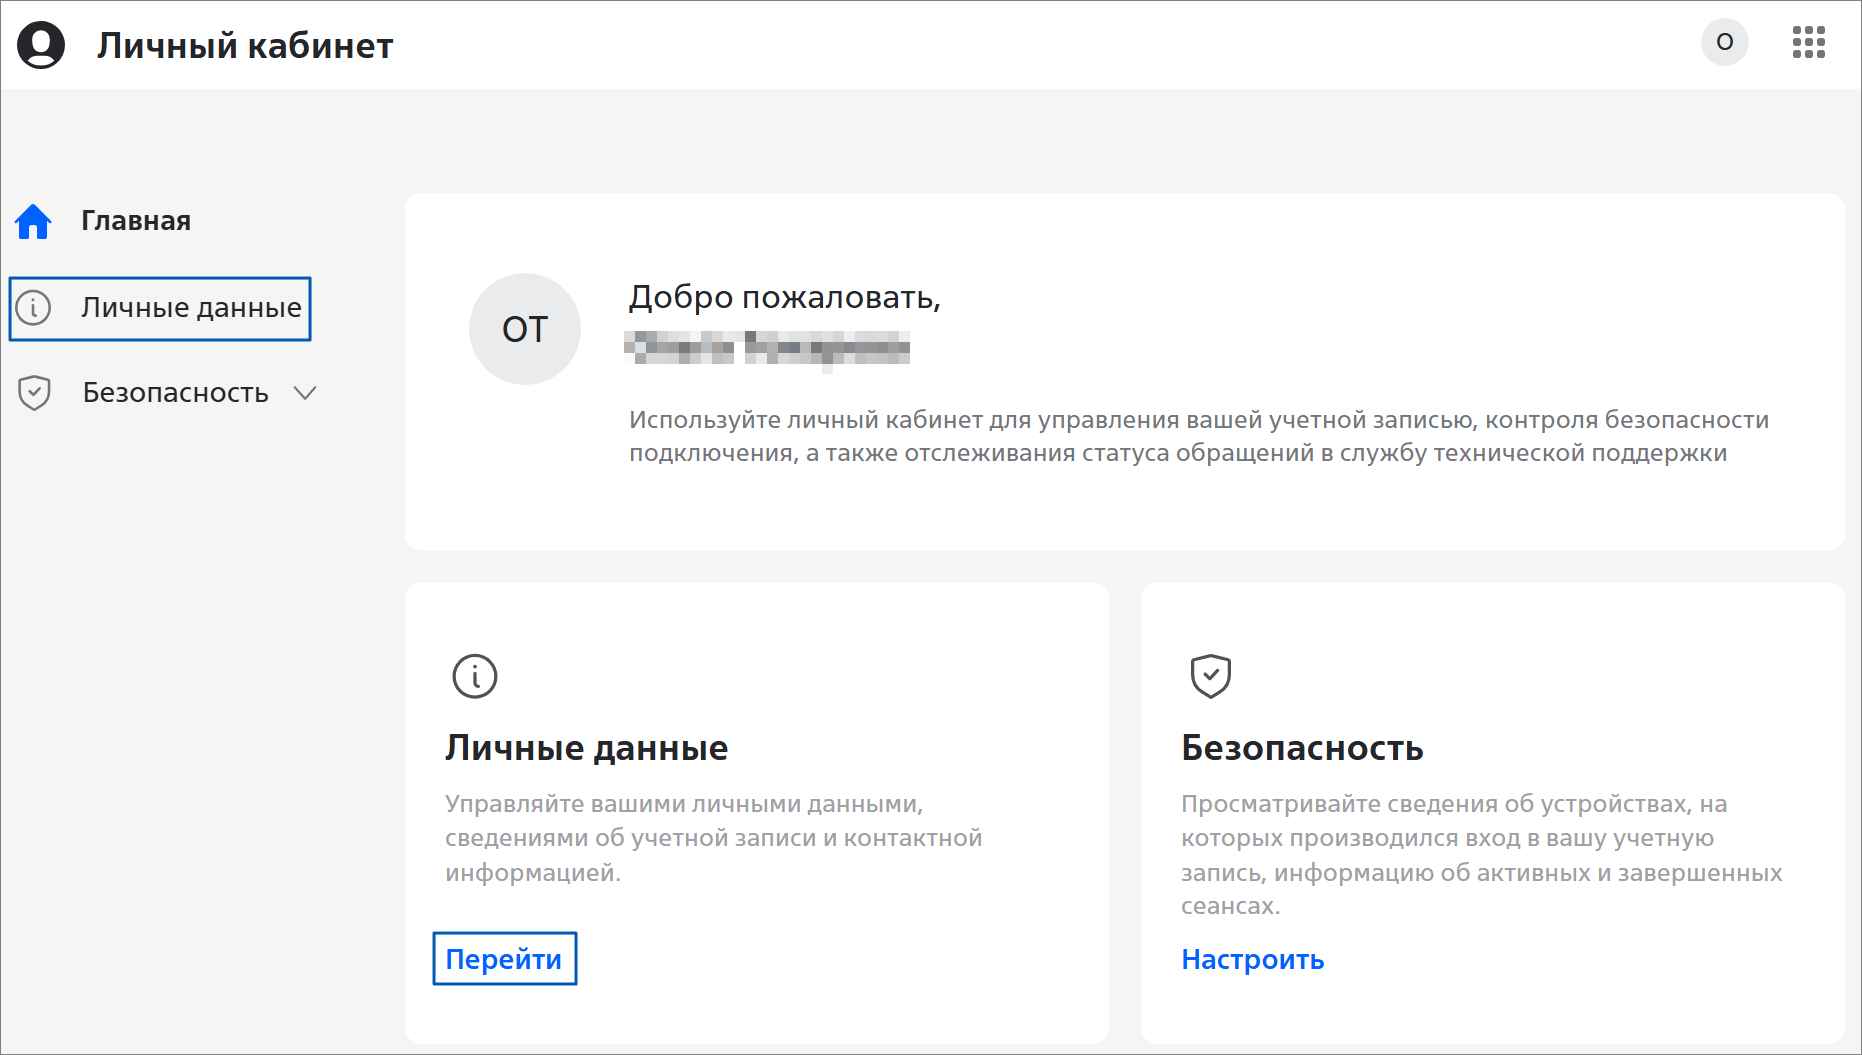Viewport: 1862px width, 1055px height.
Task: Click the account logo beside Личный кабинет title
Action: tap(41, 45)
